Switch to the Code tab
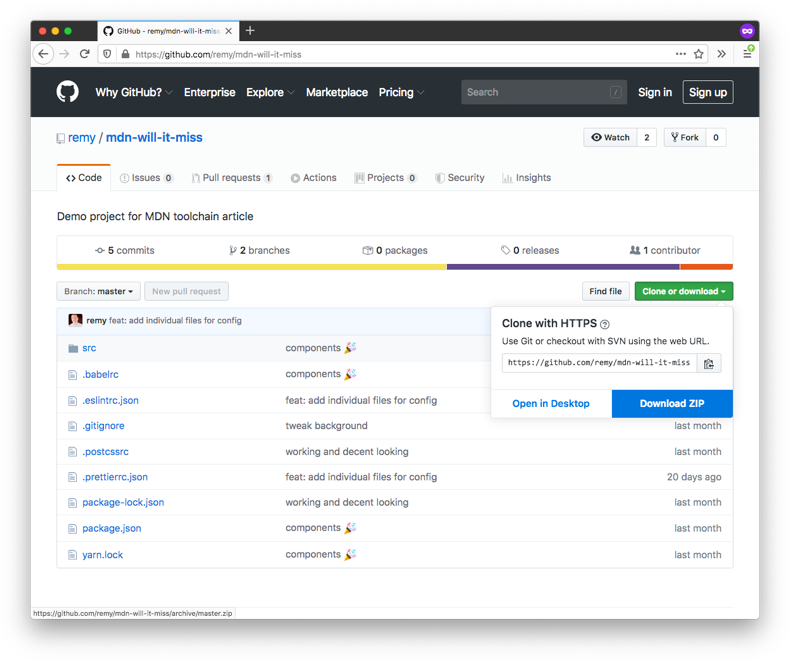Image resolution: width=790 pixels, height=662 pixels. coord(84,178)
